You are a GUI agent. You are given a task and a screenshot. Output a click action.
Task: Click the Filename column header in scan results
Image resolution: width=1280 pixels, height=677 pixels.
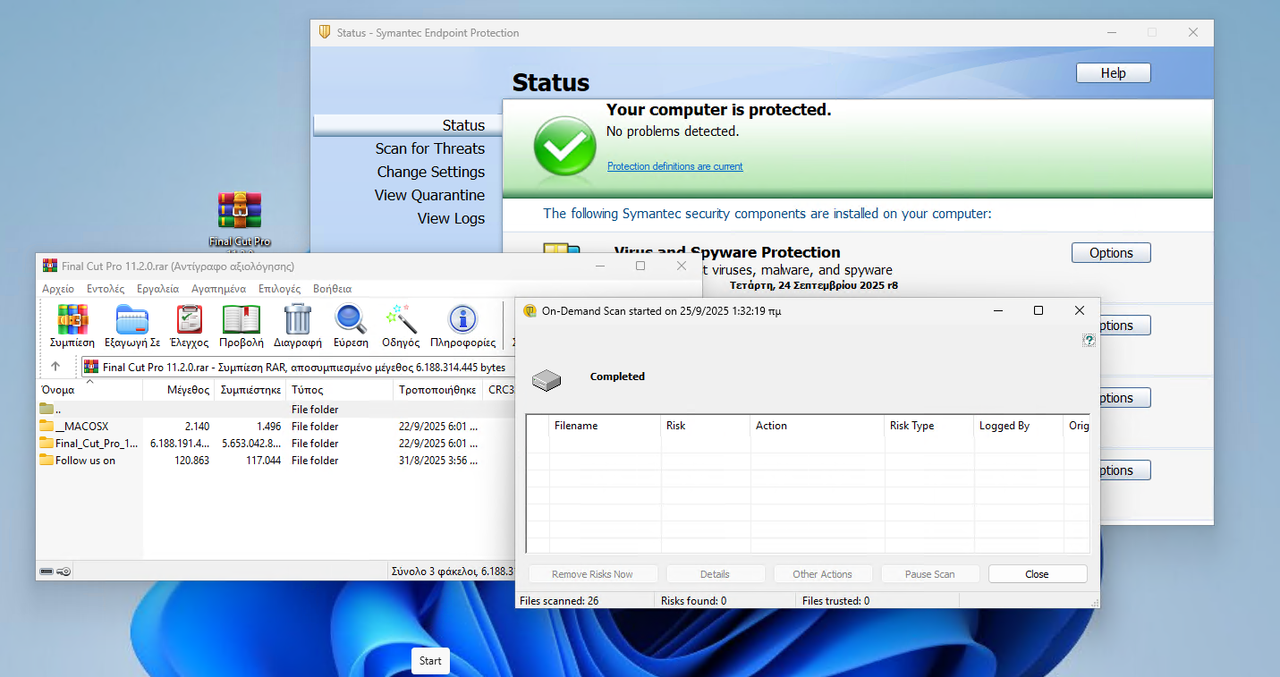[x=604, y=426]
